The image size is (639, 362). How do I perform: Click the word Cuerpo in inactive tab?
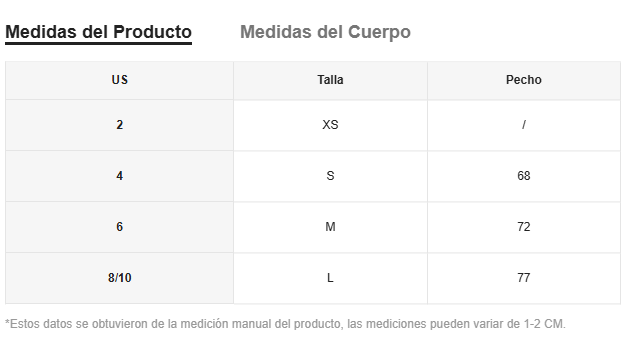click(379, 33)
